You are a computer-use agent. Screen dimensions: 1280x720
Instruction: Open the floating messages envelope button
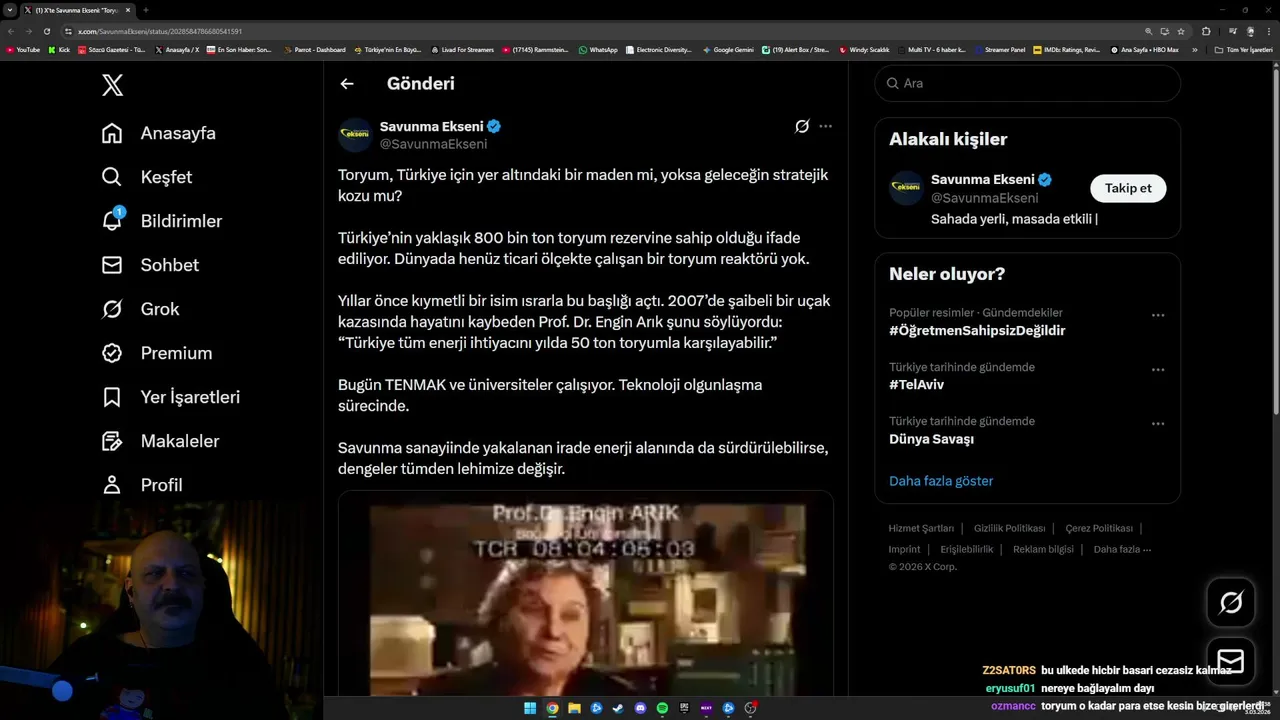coord(1231,661)
